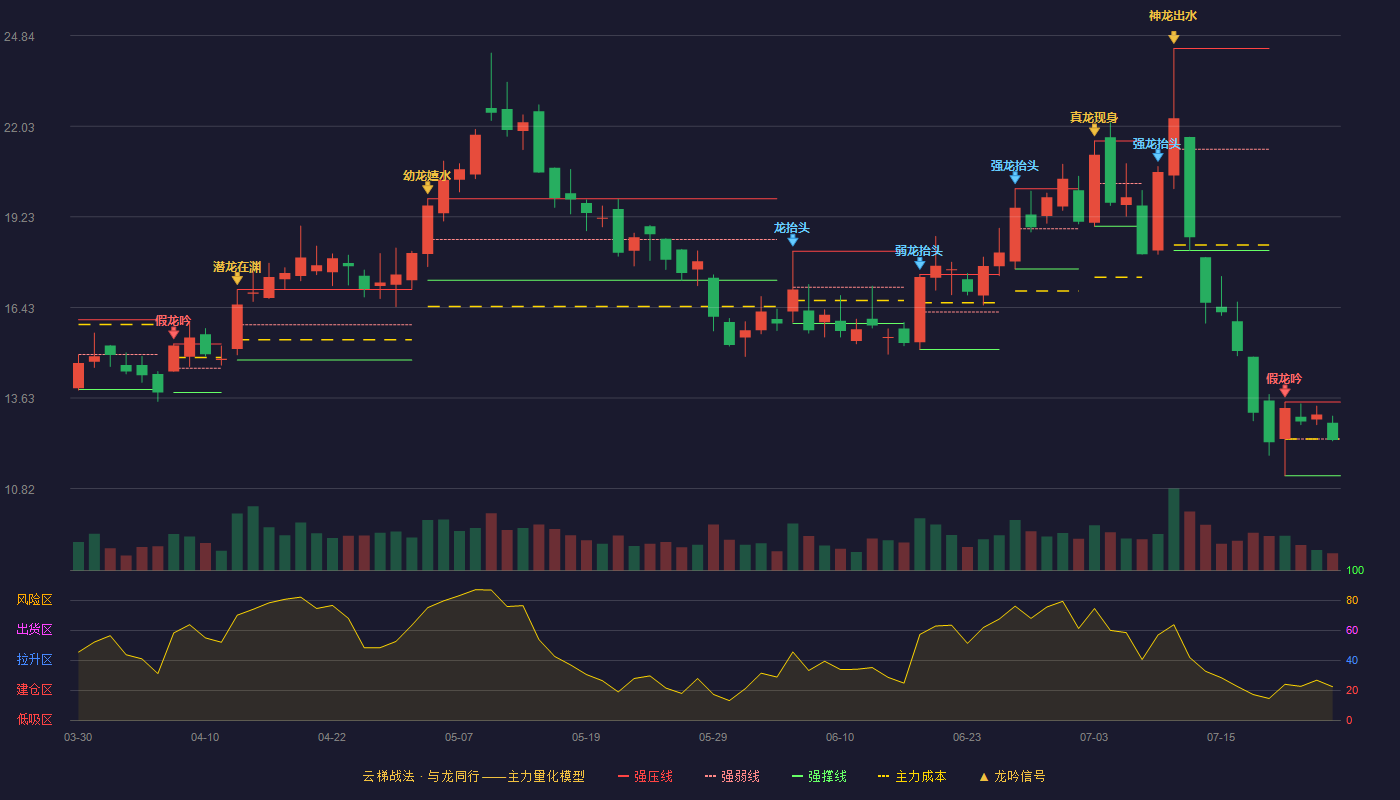
Task: Click the 16.43 price axis label
Action: click(x=19, y=309)
